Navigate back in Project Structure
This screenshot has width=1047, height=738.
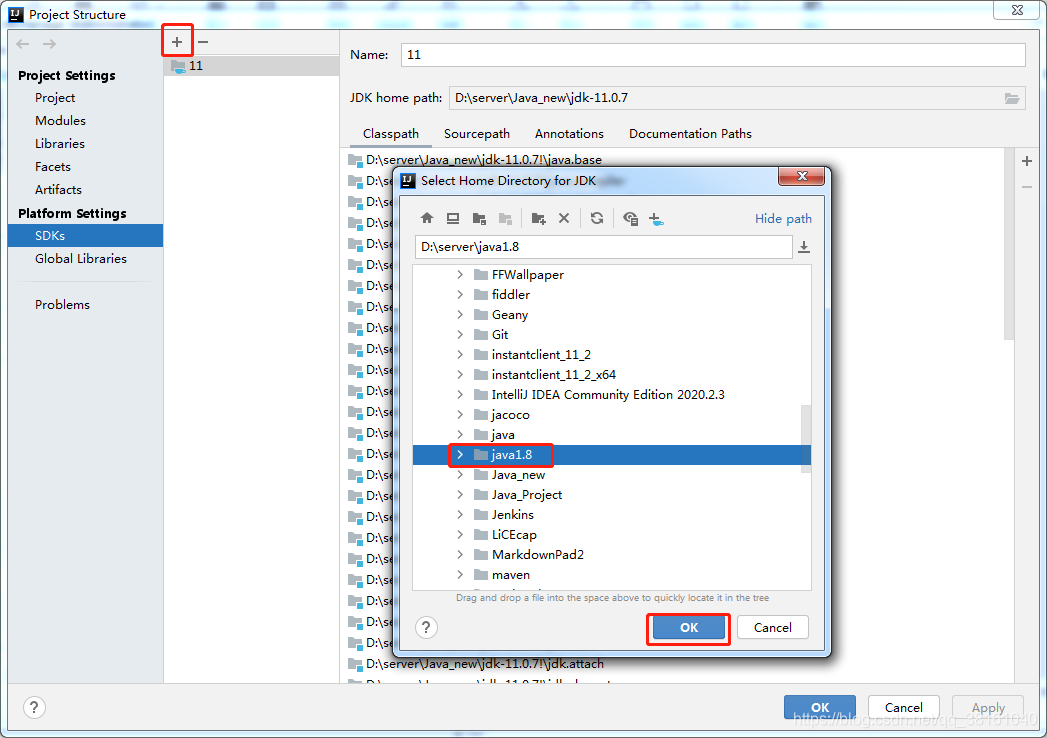click(x=23, y=44)
